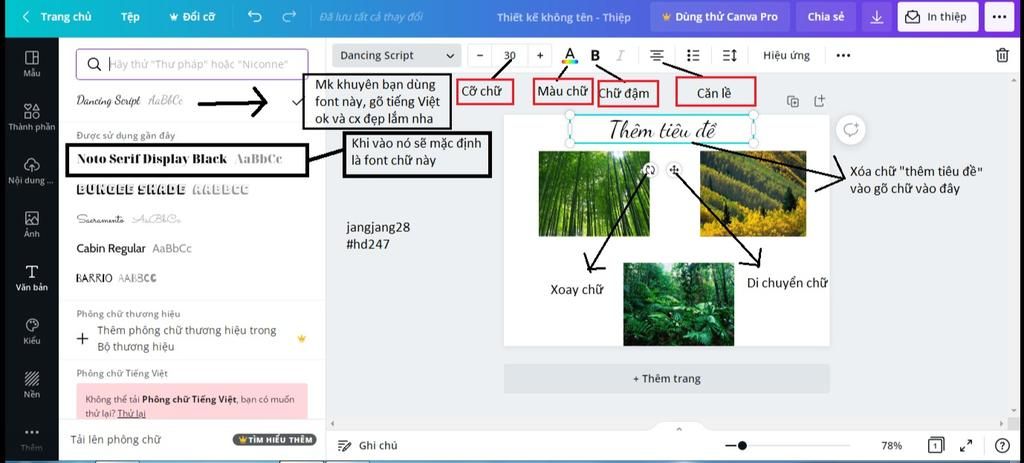Toggle bulleted list formatting
The image size is (1024, 463).
coord(694,56)
